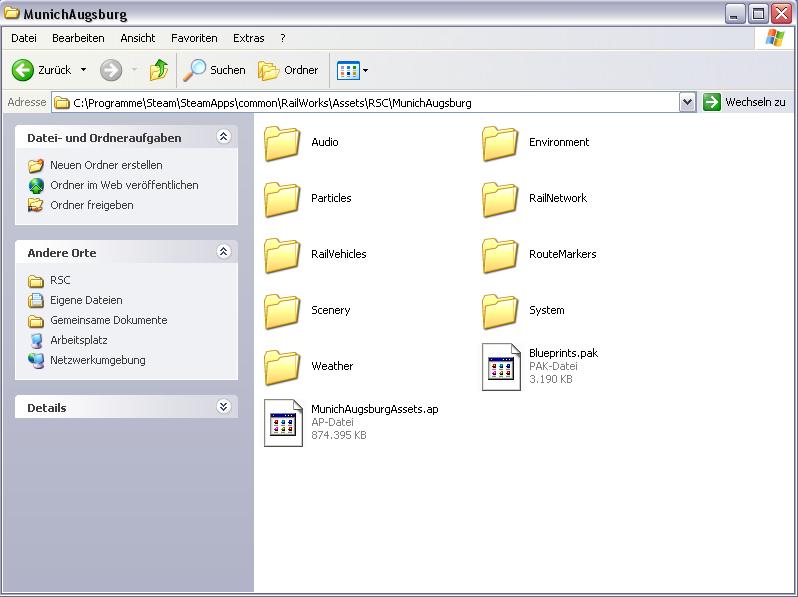Open the Suchen search tool
Screen dimensions: 798x597
pyautogui.click(x=214, y=70)
